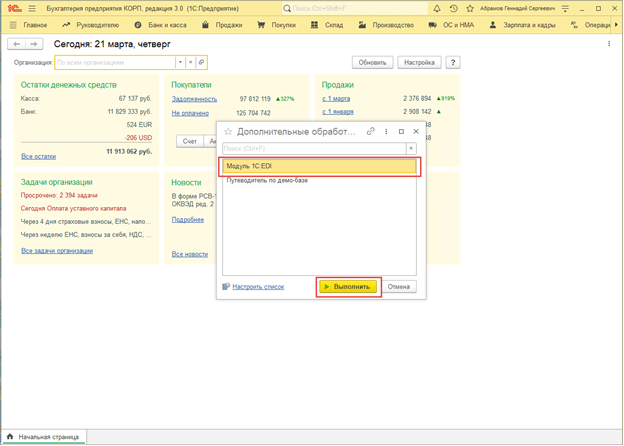
Task: Open the с 1 марта sales link
Action: tap(336, 98)
